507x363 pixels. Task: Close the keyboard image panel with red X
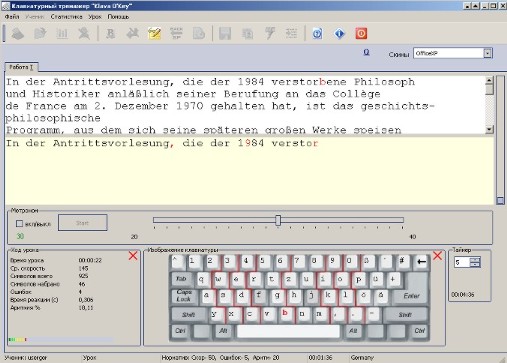(438, 256)
